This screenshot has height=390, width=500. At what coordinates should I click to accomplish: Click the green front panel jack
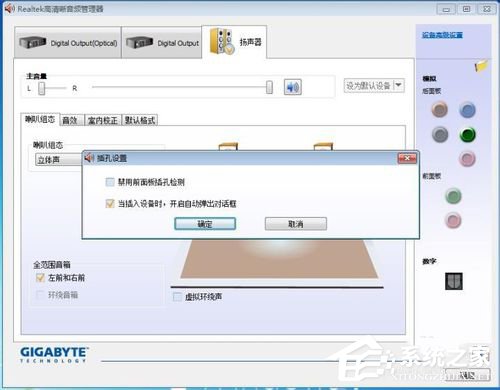[453, 196]
